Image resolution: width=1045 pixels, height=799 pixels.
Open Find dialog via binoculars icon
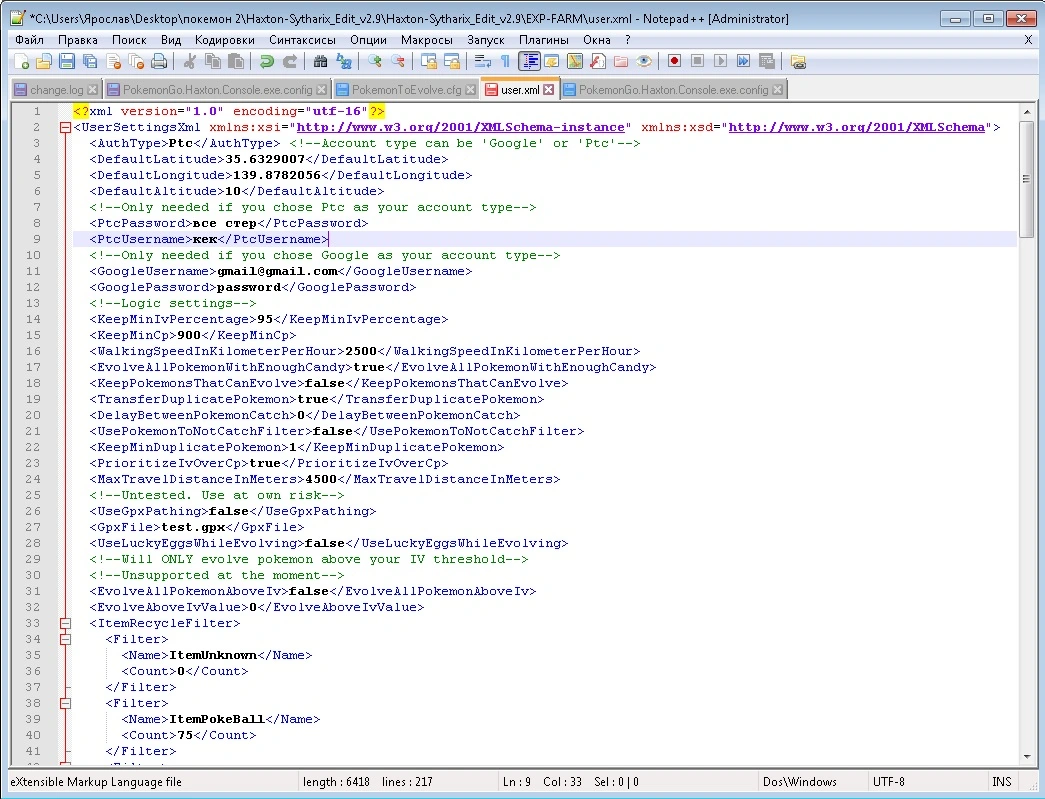click(x=321, y=62)
